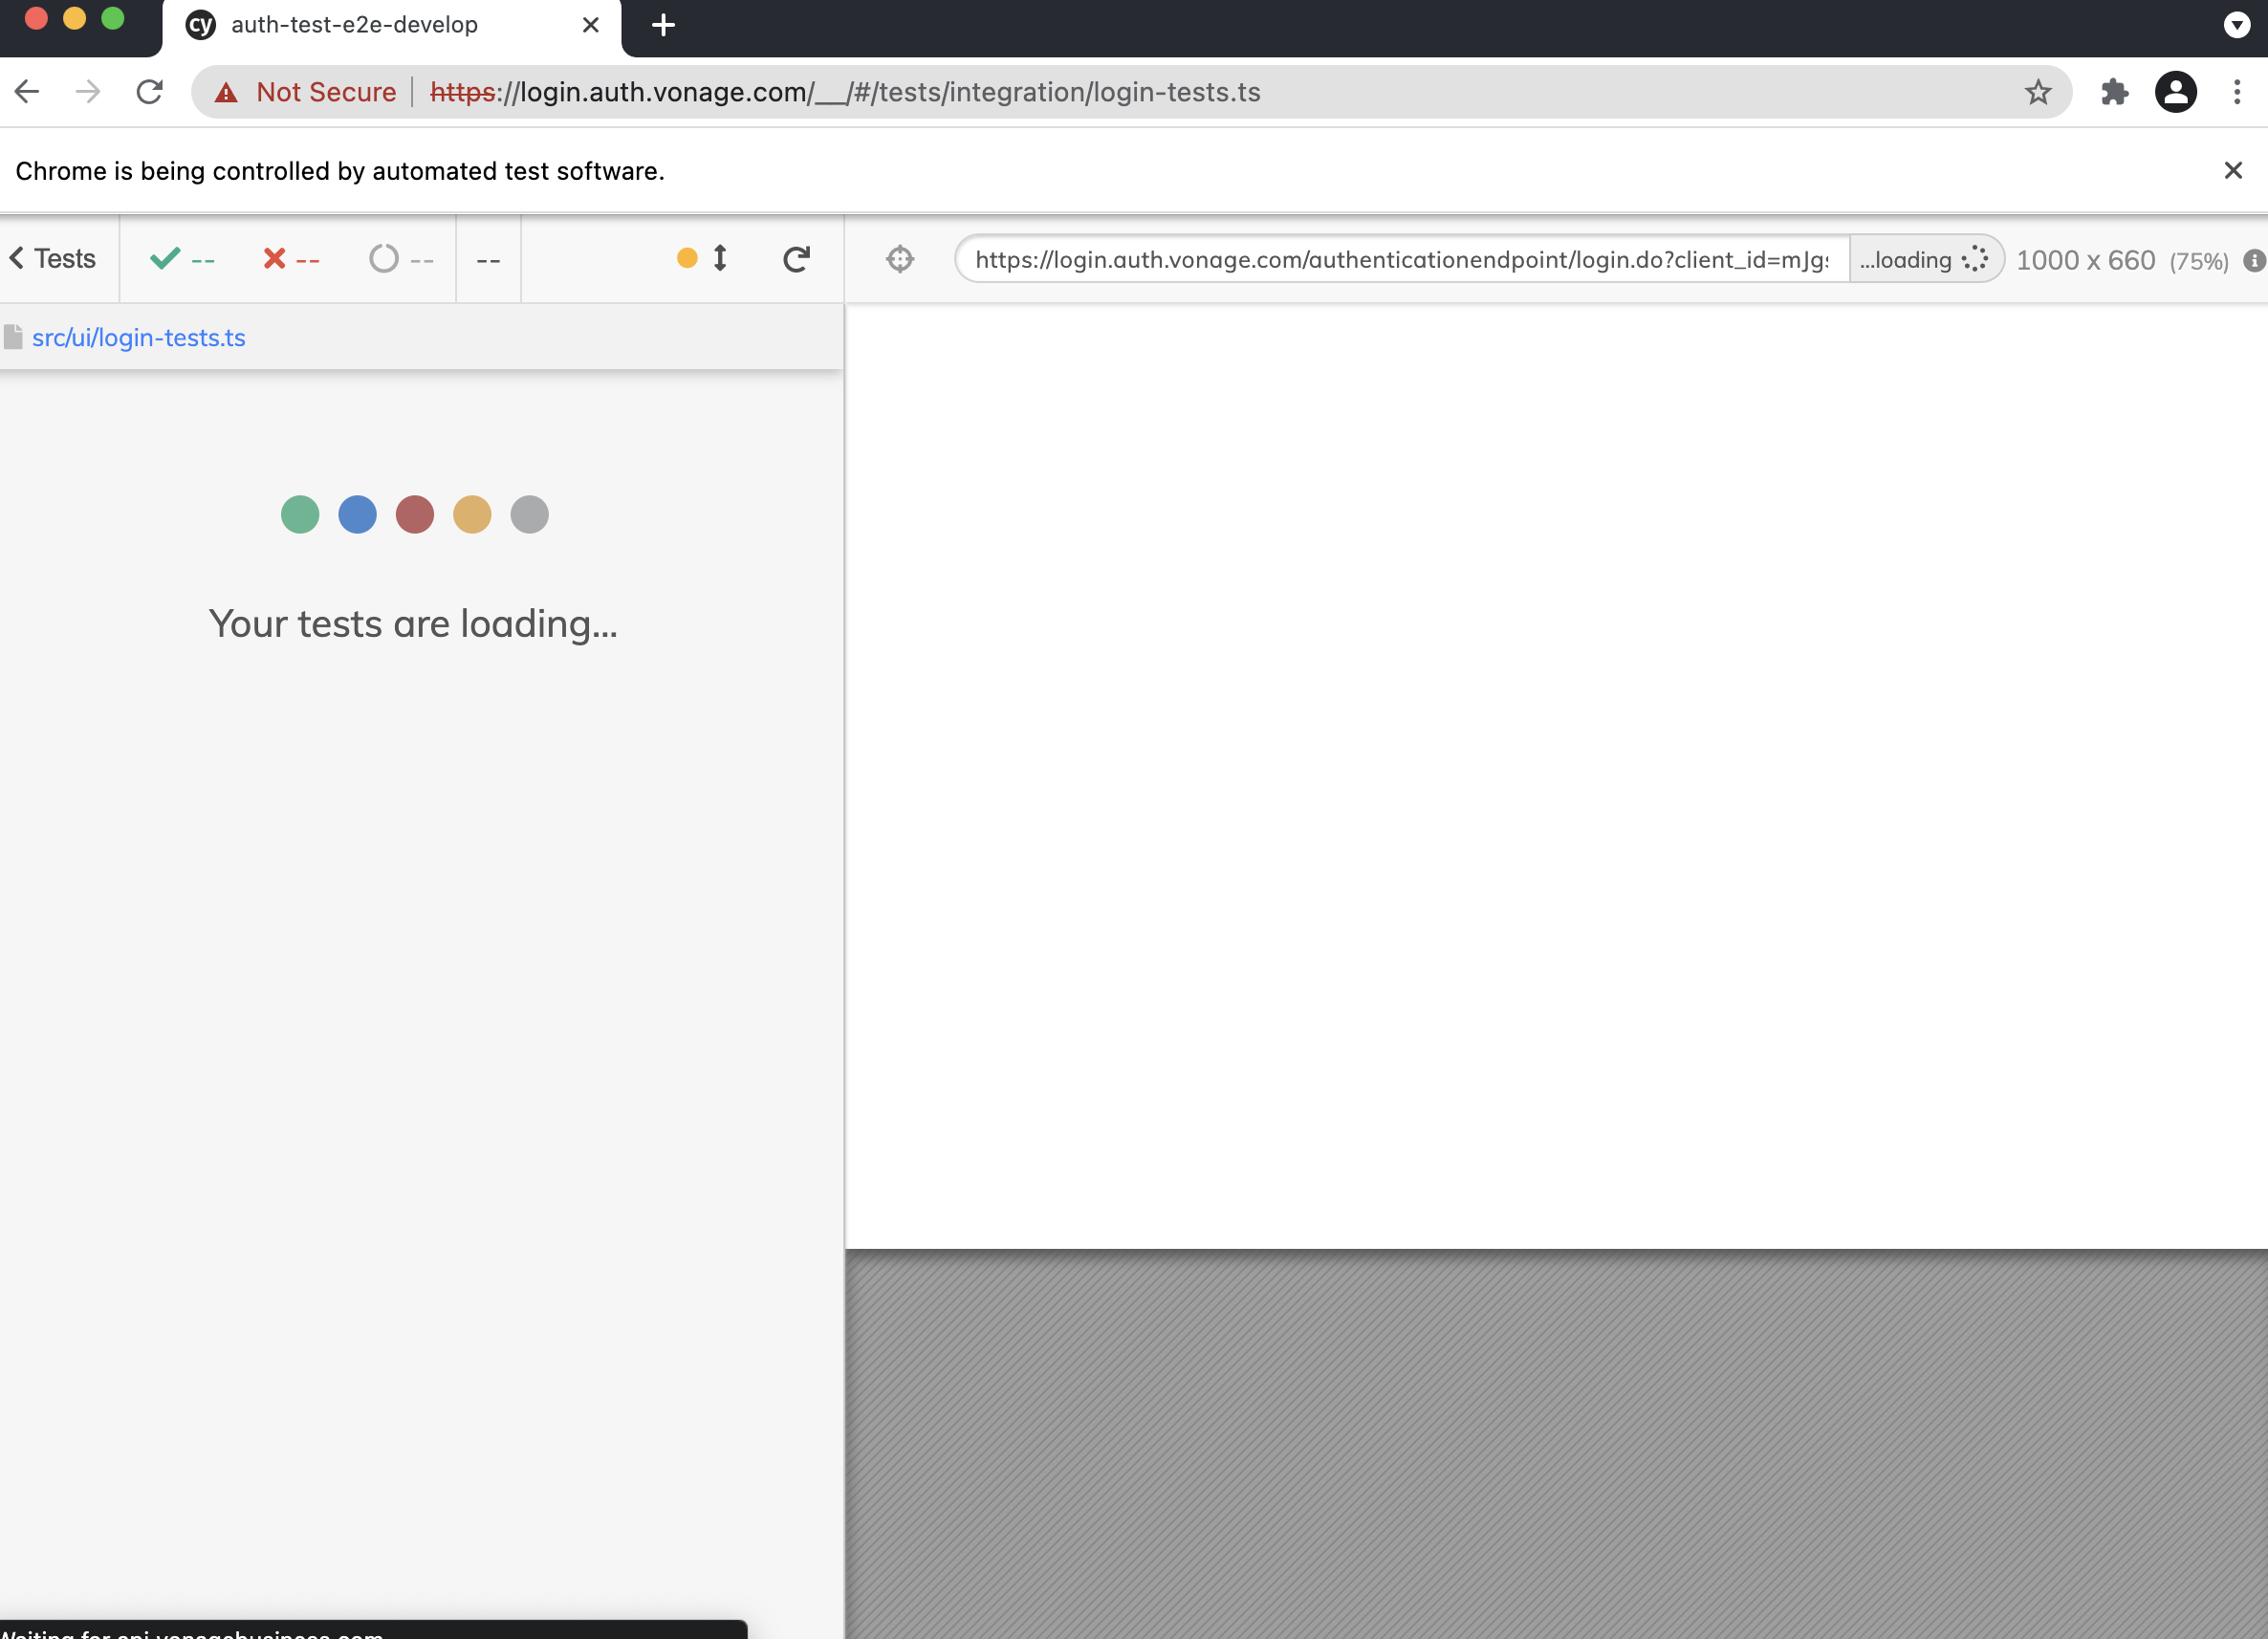This screenshot has height=1639, width=2268.
Task: Click the Cypress AUT URL field
Action: 1400,260
